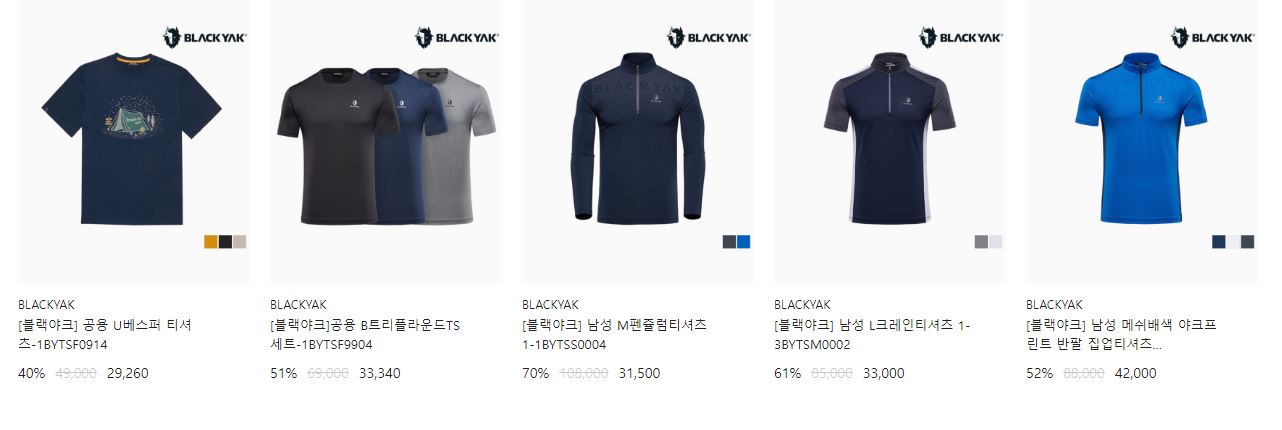Screen dimensions: 1282x430
Task: Click the BLACKYAK logo on the camping tent tee
Action: click(x=205, y=37)
